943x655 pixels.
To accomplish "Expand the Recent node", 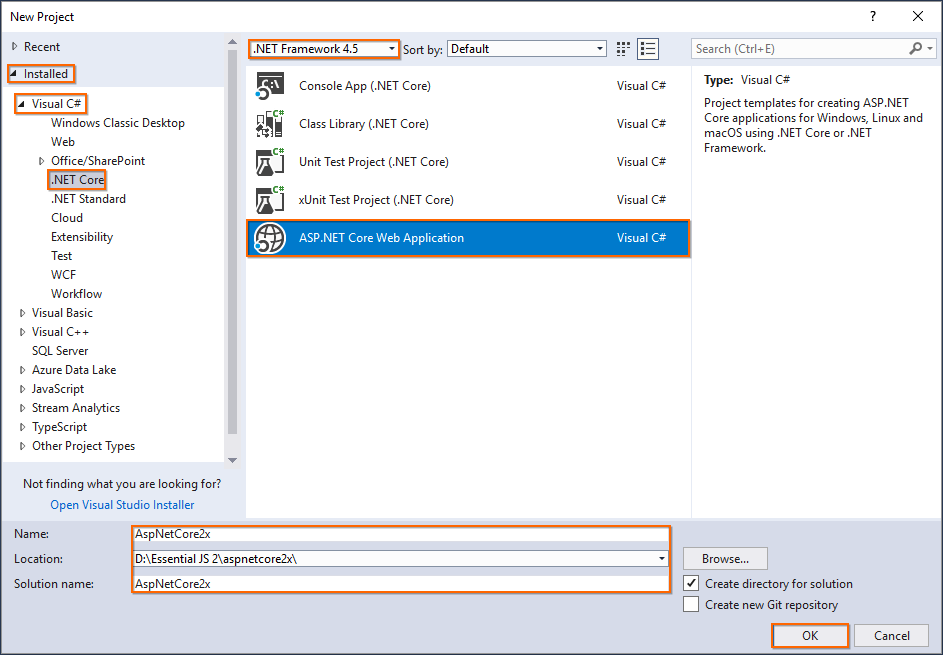I will [14, 46].
